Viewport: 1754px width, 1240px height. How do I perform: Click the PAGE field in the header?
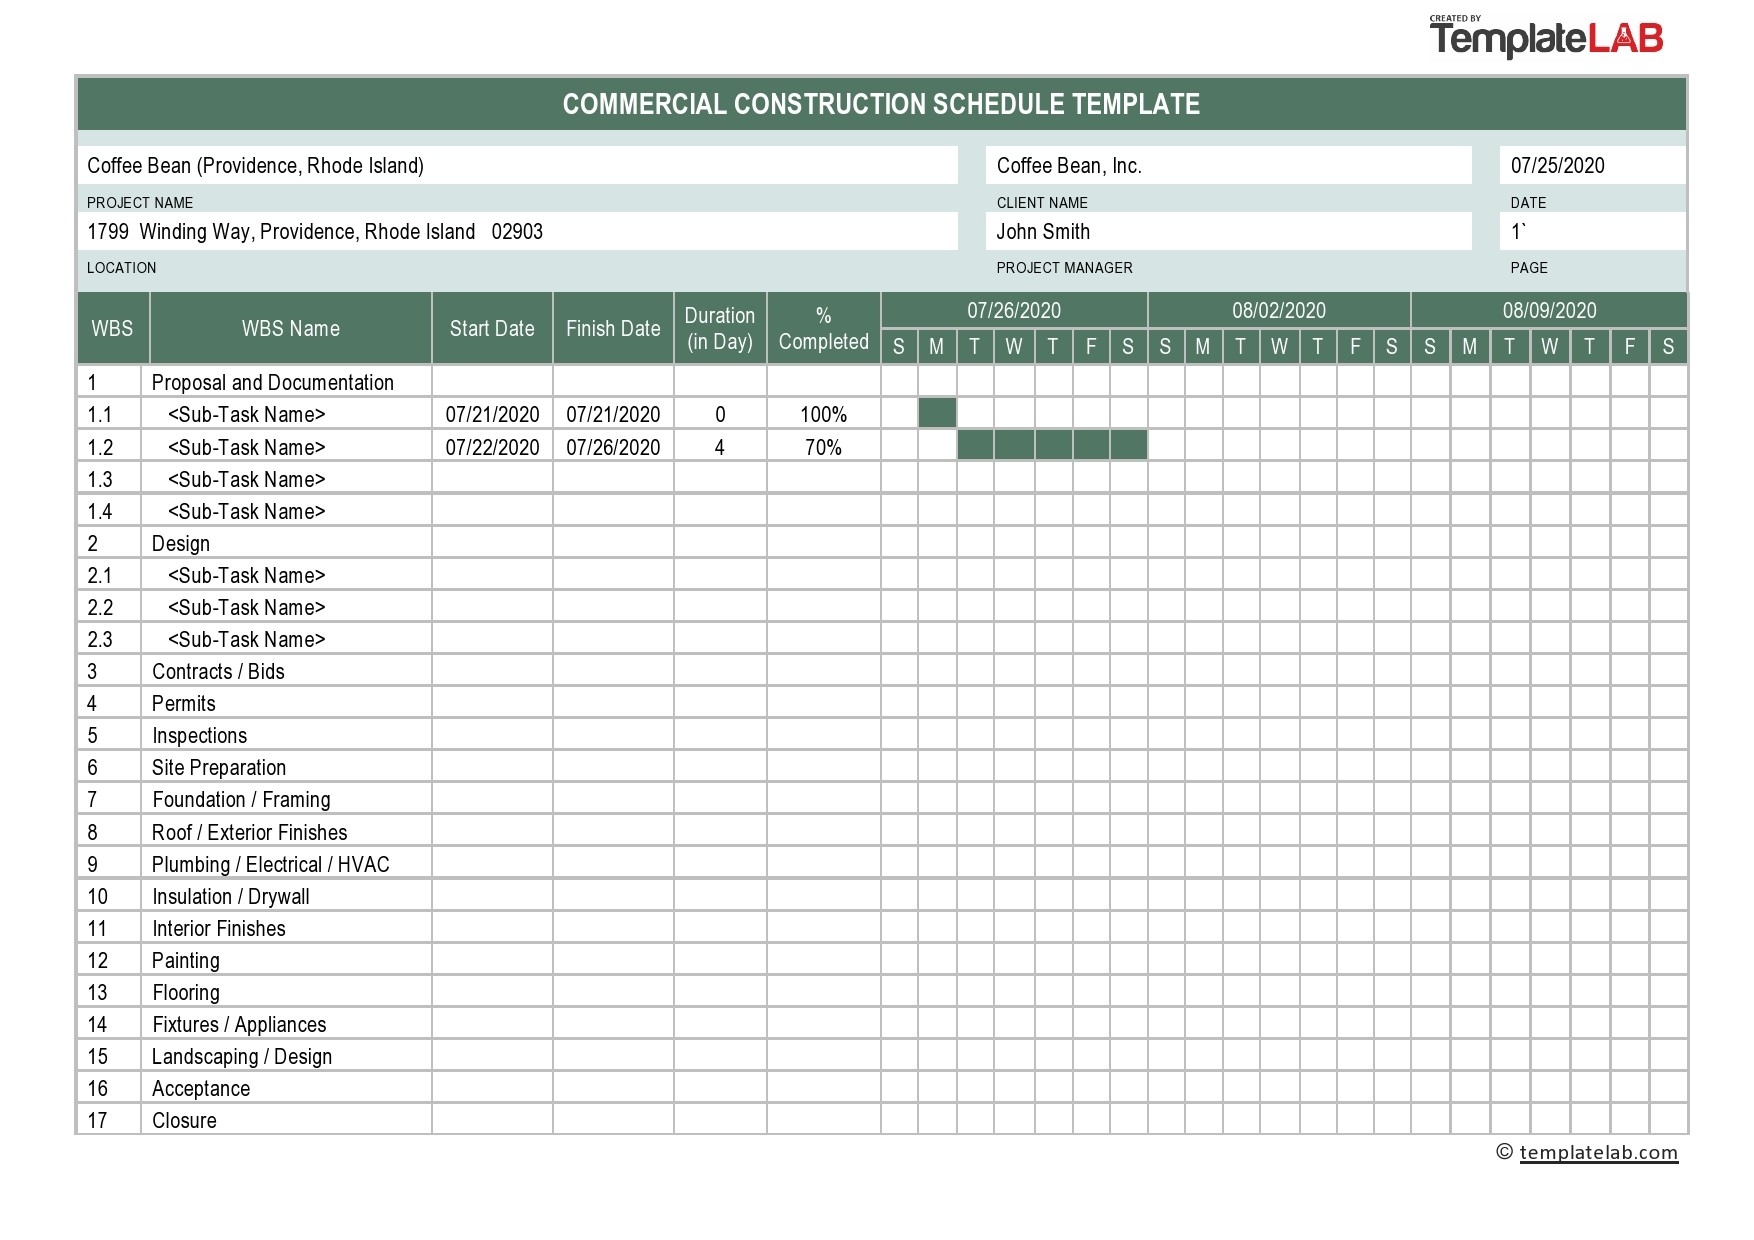pyautogui.click(x=1591, y=231)
